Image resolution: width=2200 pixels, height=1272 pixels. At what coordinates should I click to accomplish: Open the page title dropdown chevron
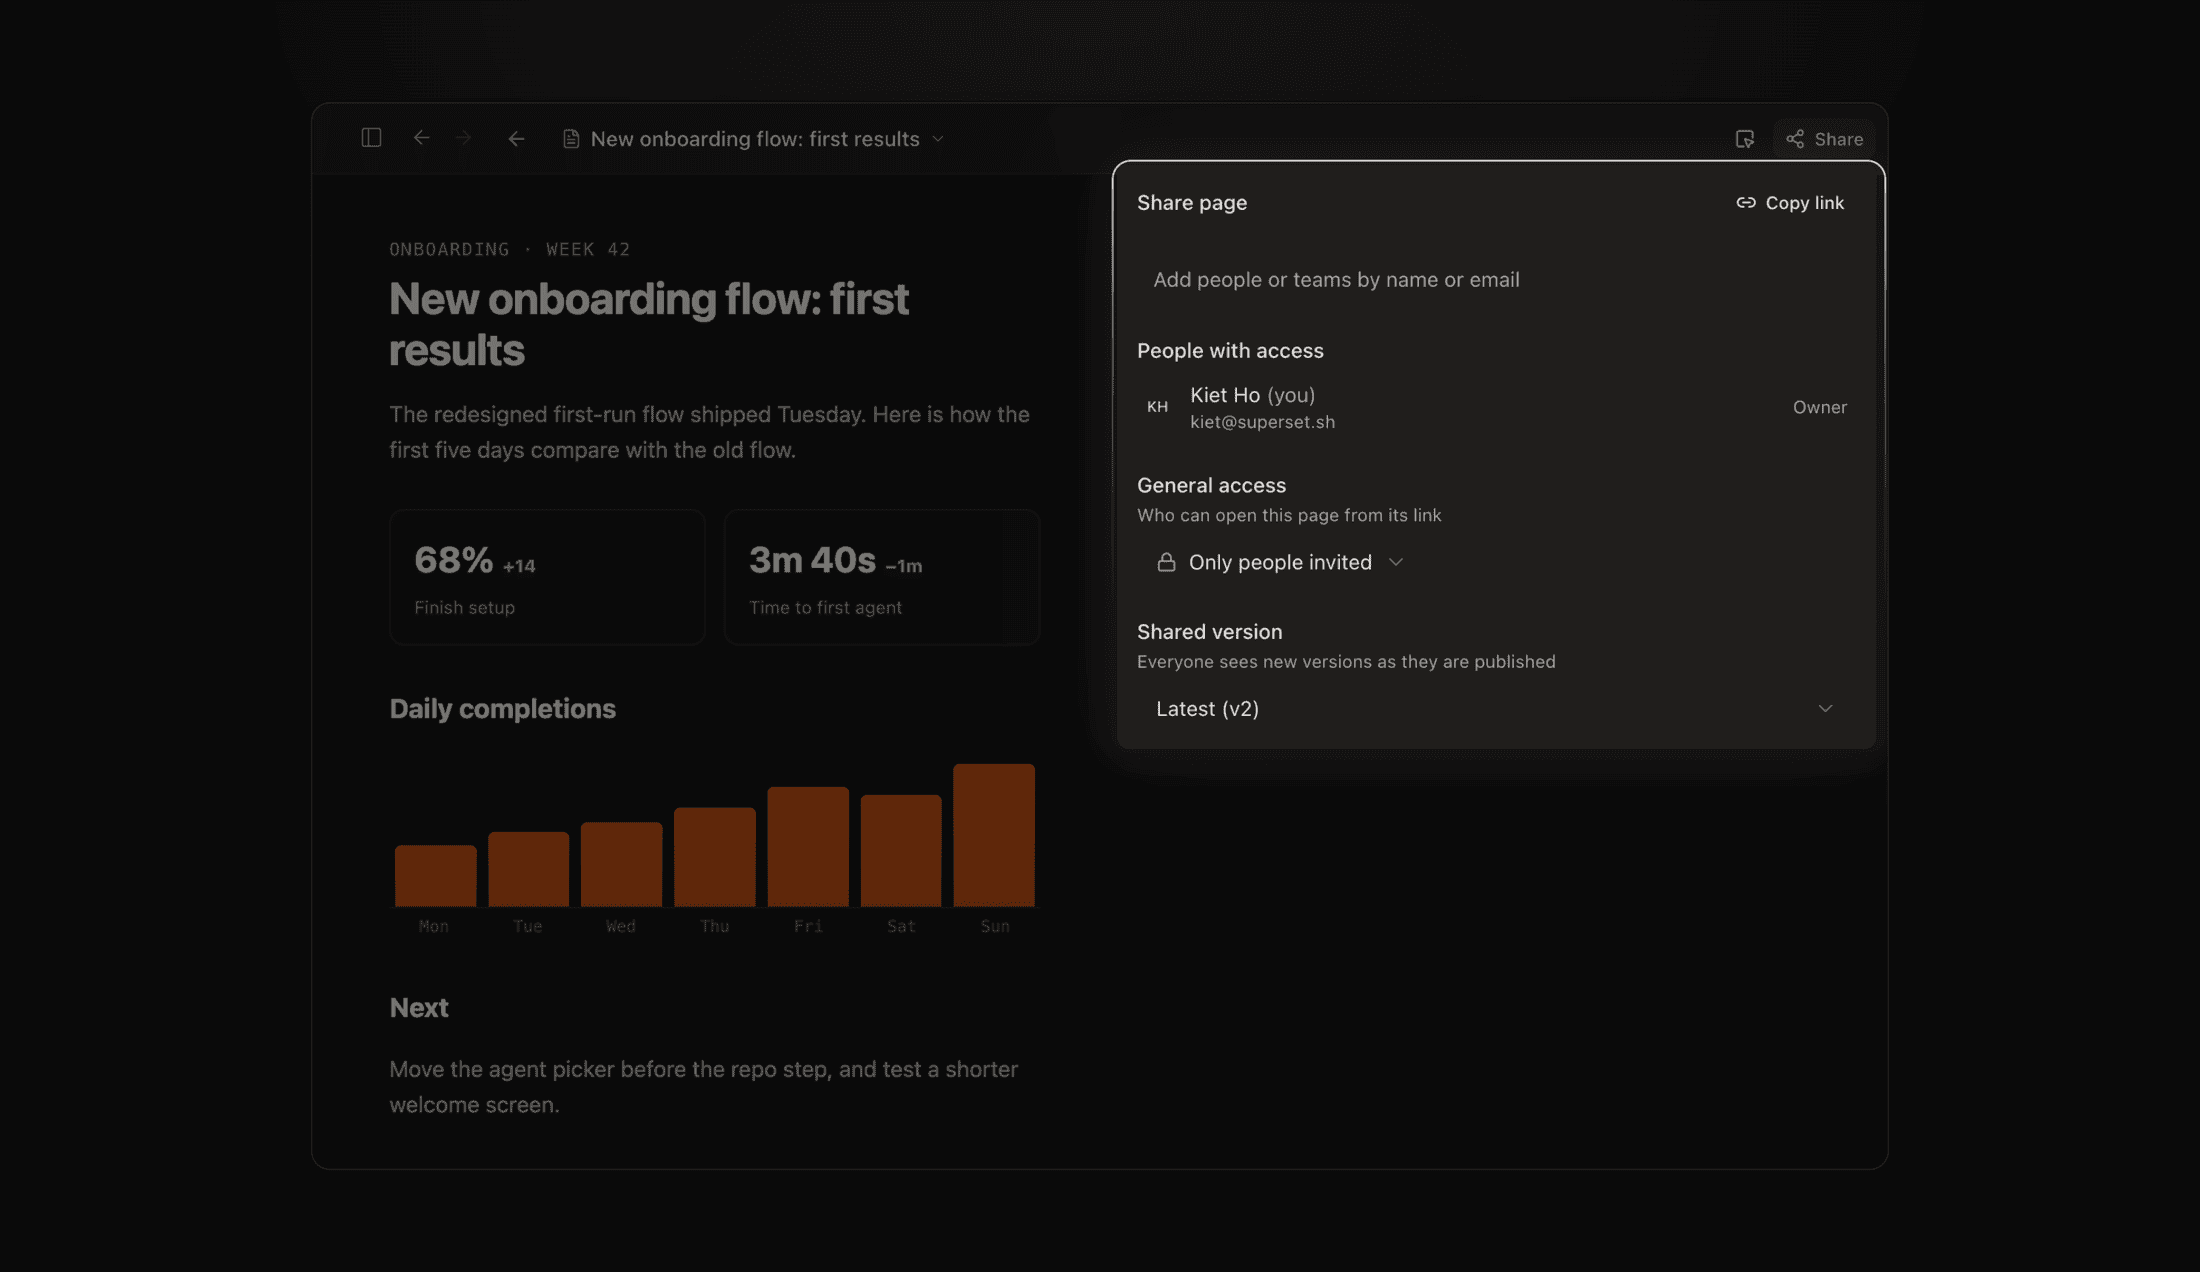click(x=938, y=139)
